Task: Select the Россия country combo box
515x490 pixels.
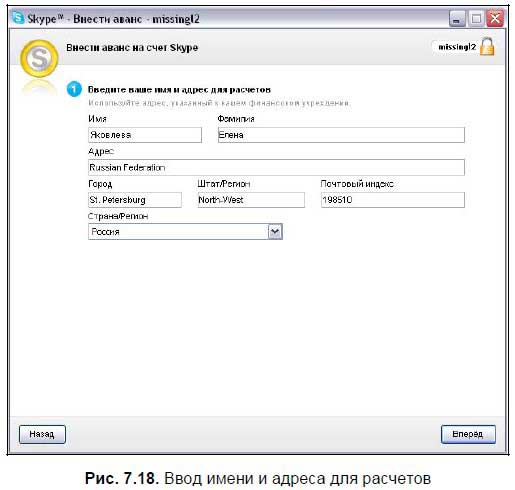Action: pyautogui.click(x=185, y=232)
